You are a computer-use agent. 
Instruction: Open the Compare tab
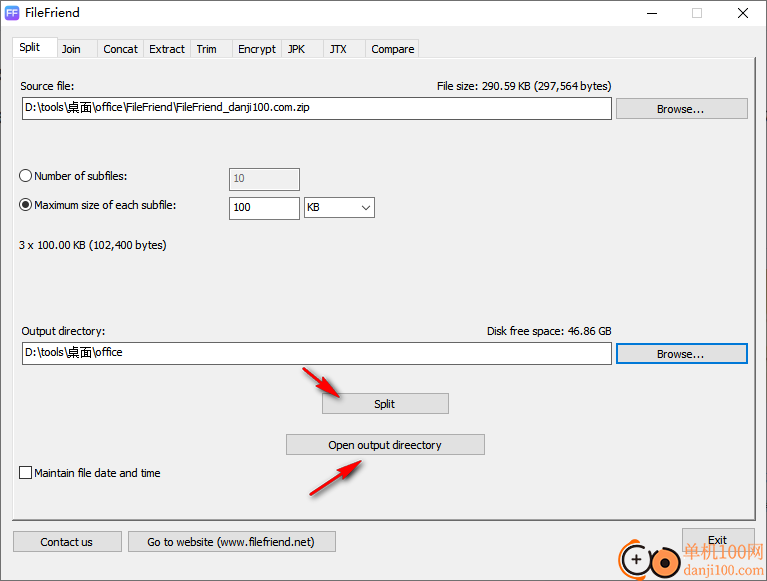(392, 49)
